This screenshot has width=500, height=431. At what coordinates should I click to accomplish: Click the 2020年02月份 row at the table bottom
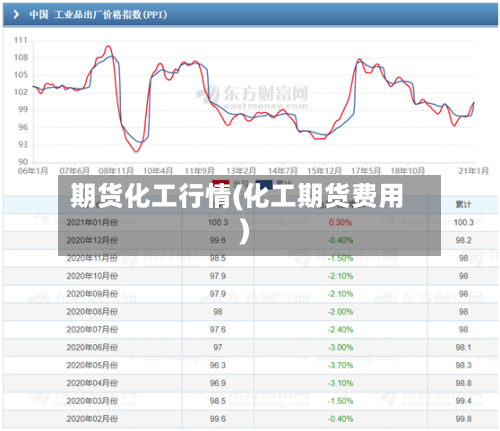pyautogui.click(x=250, y=419)
